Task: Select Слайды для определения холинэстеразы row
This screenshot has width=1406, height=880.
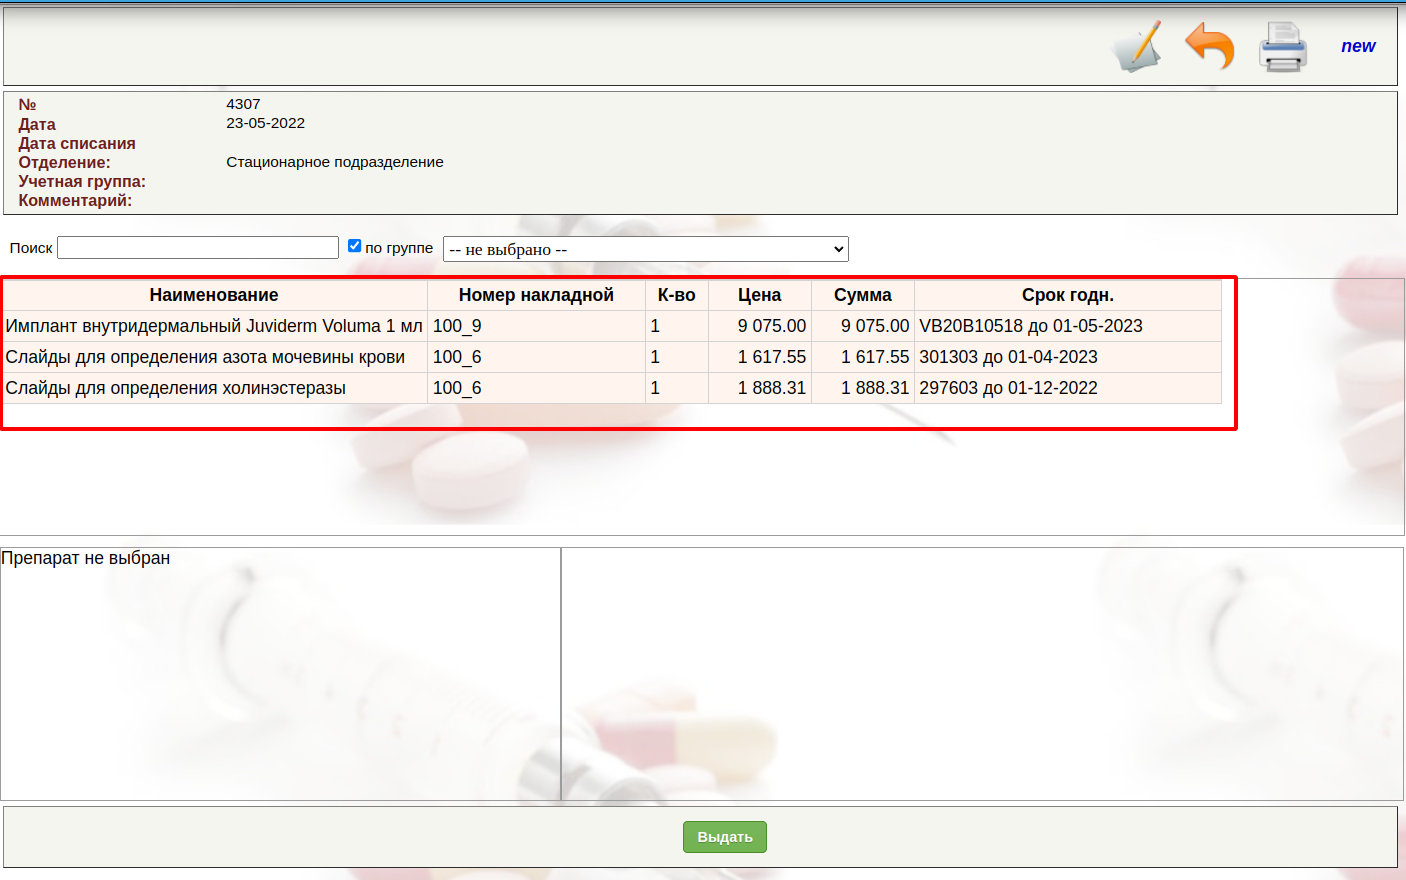Action: (176, 388)
